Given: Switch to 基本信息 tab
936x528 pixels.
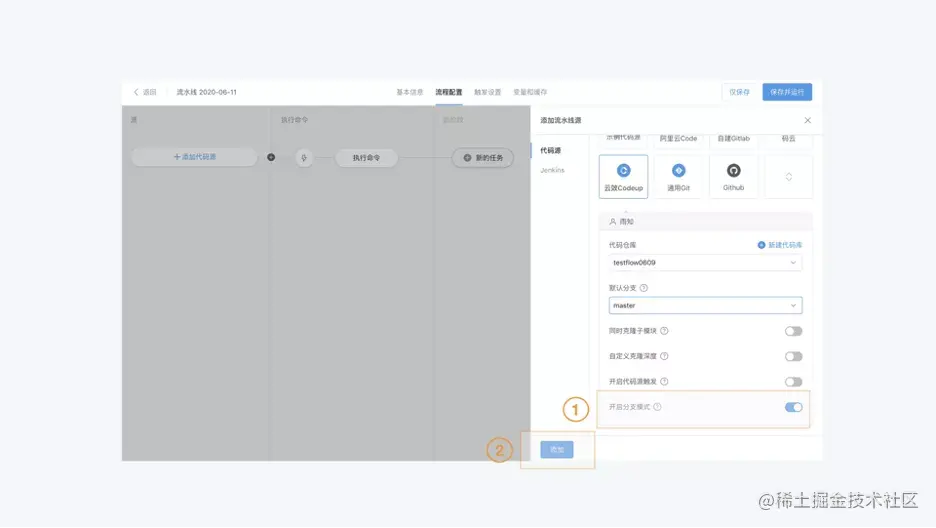Looking at the screenshot, I should click(410, 92).
